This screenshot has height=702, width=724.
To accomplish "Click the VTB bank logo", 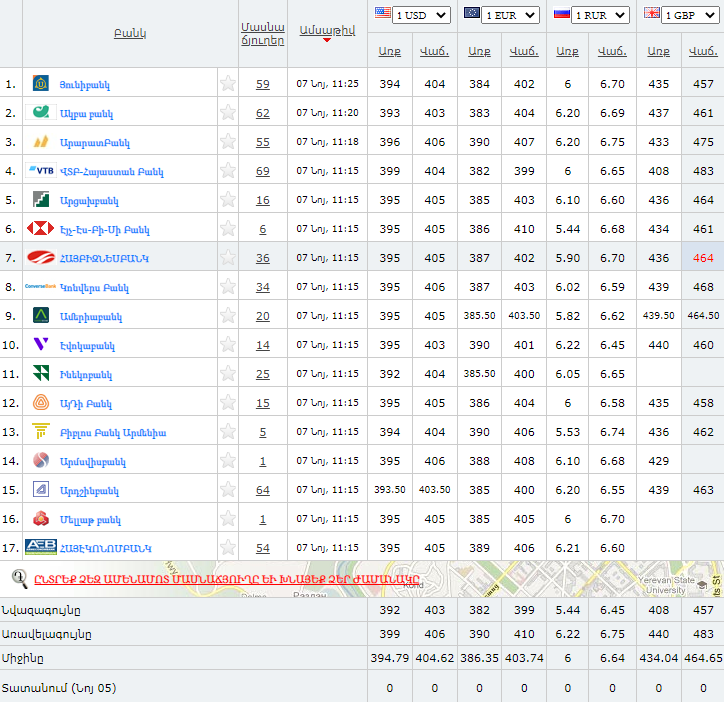I will pyautogui.click(x=41, y=170).
